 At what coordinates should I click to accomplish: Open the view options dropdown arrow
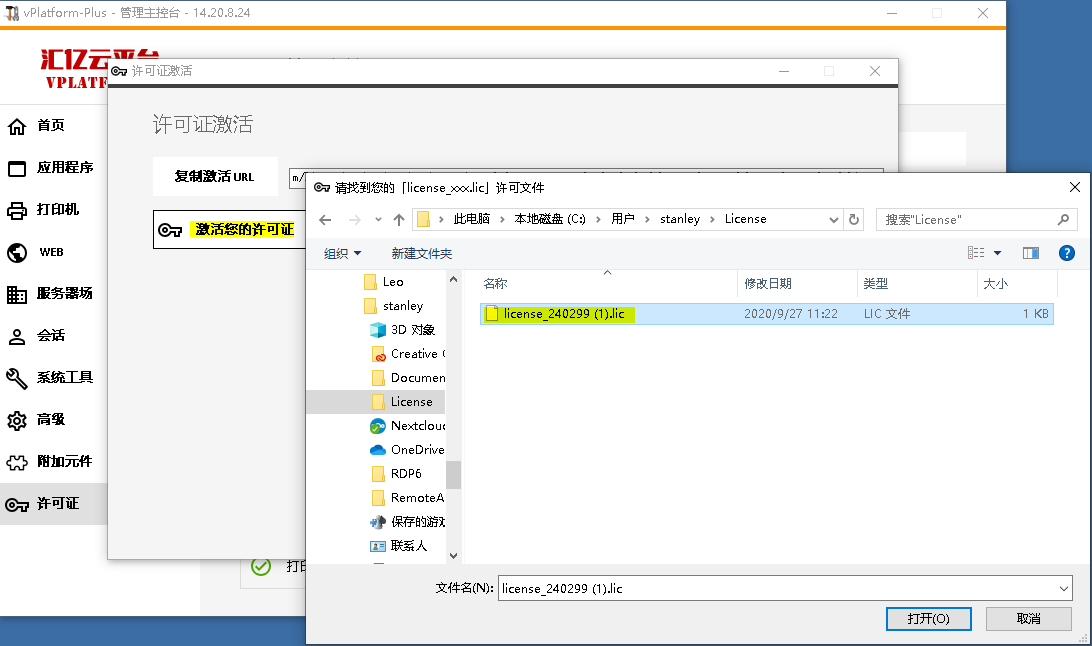[x=997, y=254]
